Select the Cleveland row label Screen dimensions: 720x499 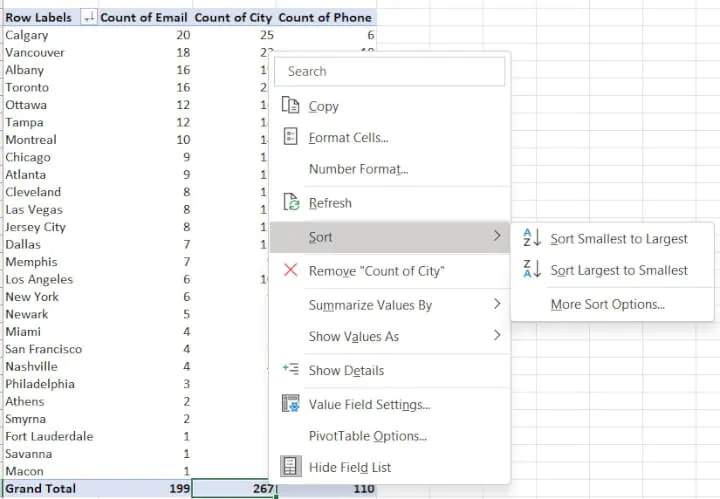coord(33,192)
